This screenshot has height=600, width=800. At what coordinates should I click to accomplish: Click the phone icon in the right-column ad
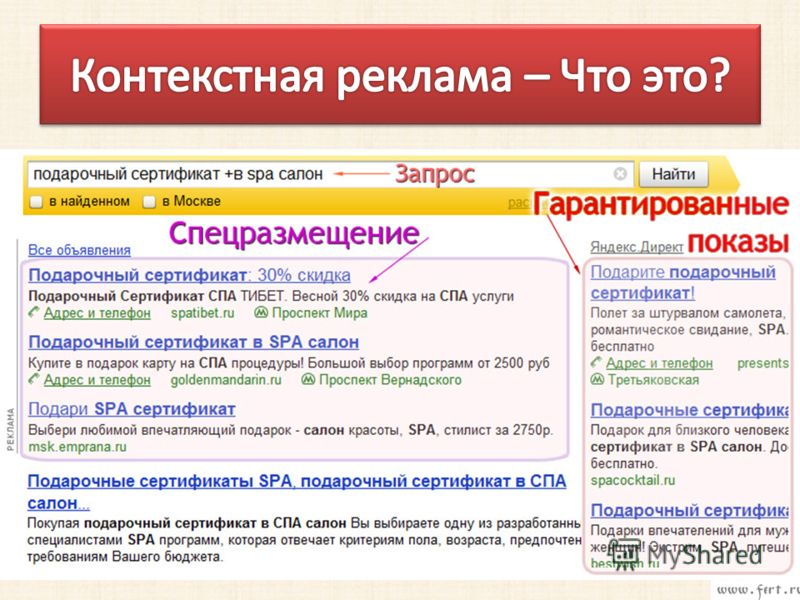point(596,363)
